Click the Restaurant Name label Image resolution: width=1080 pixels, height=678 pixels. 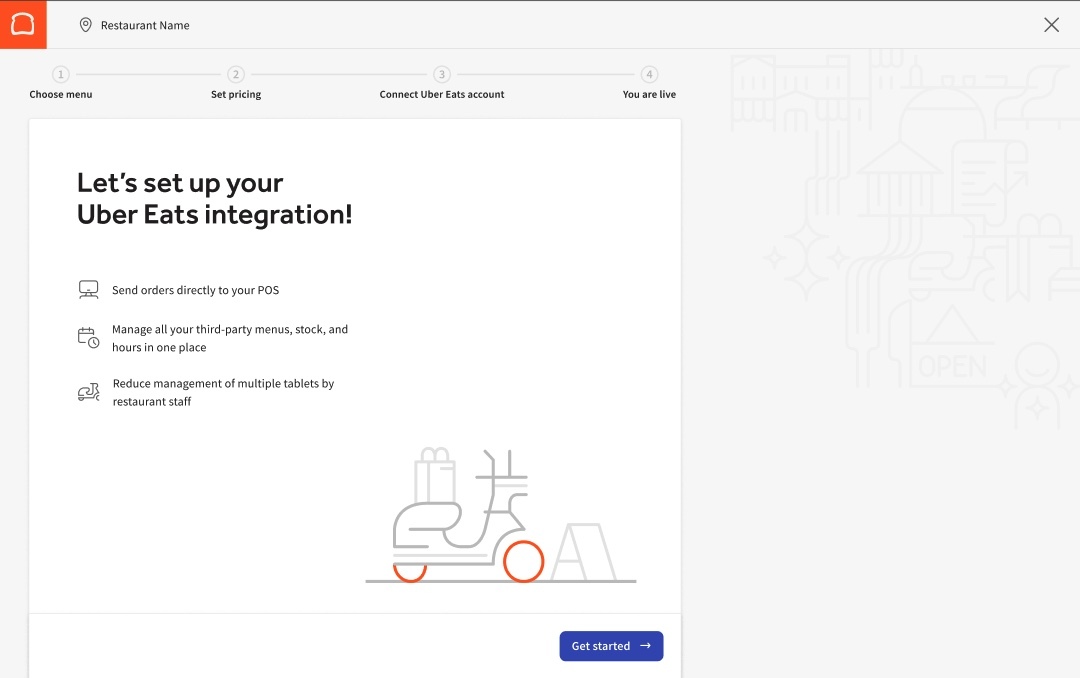143,25
